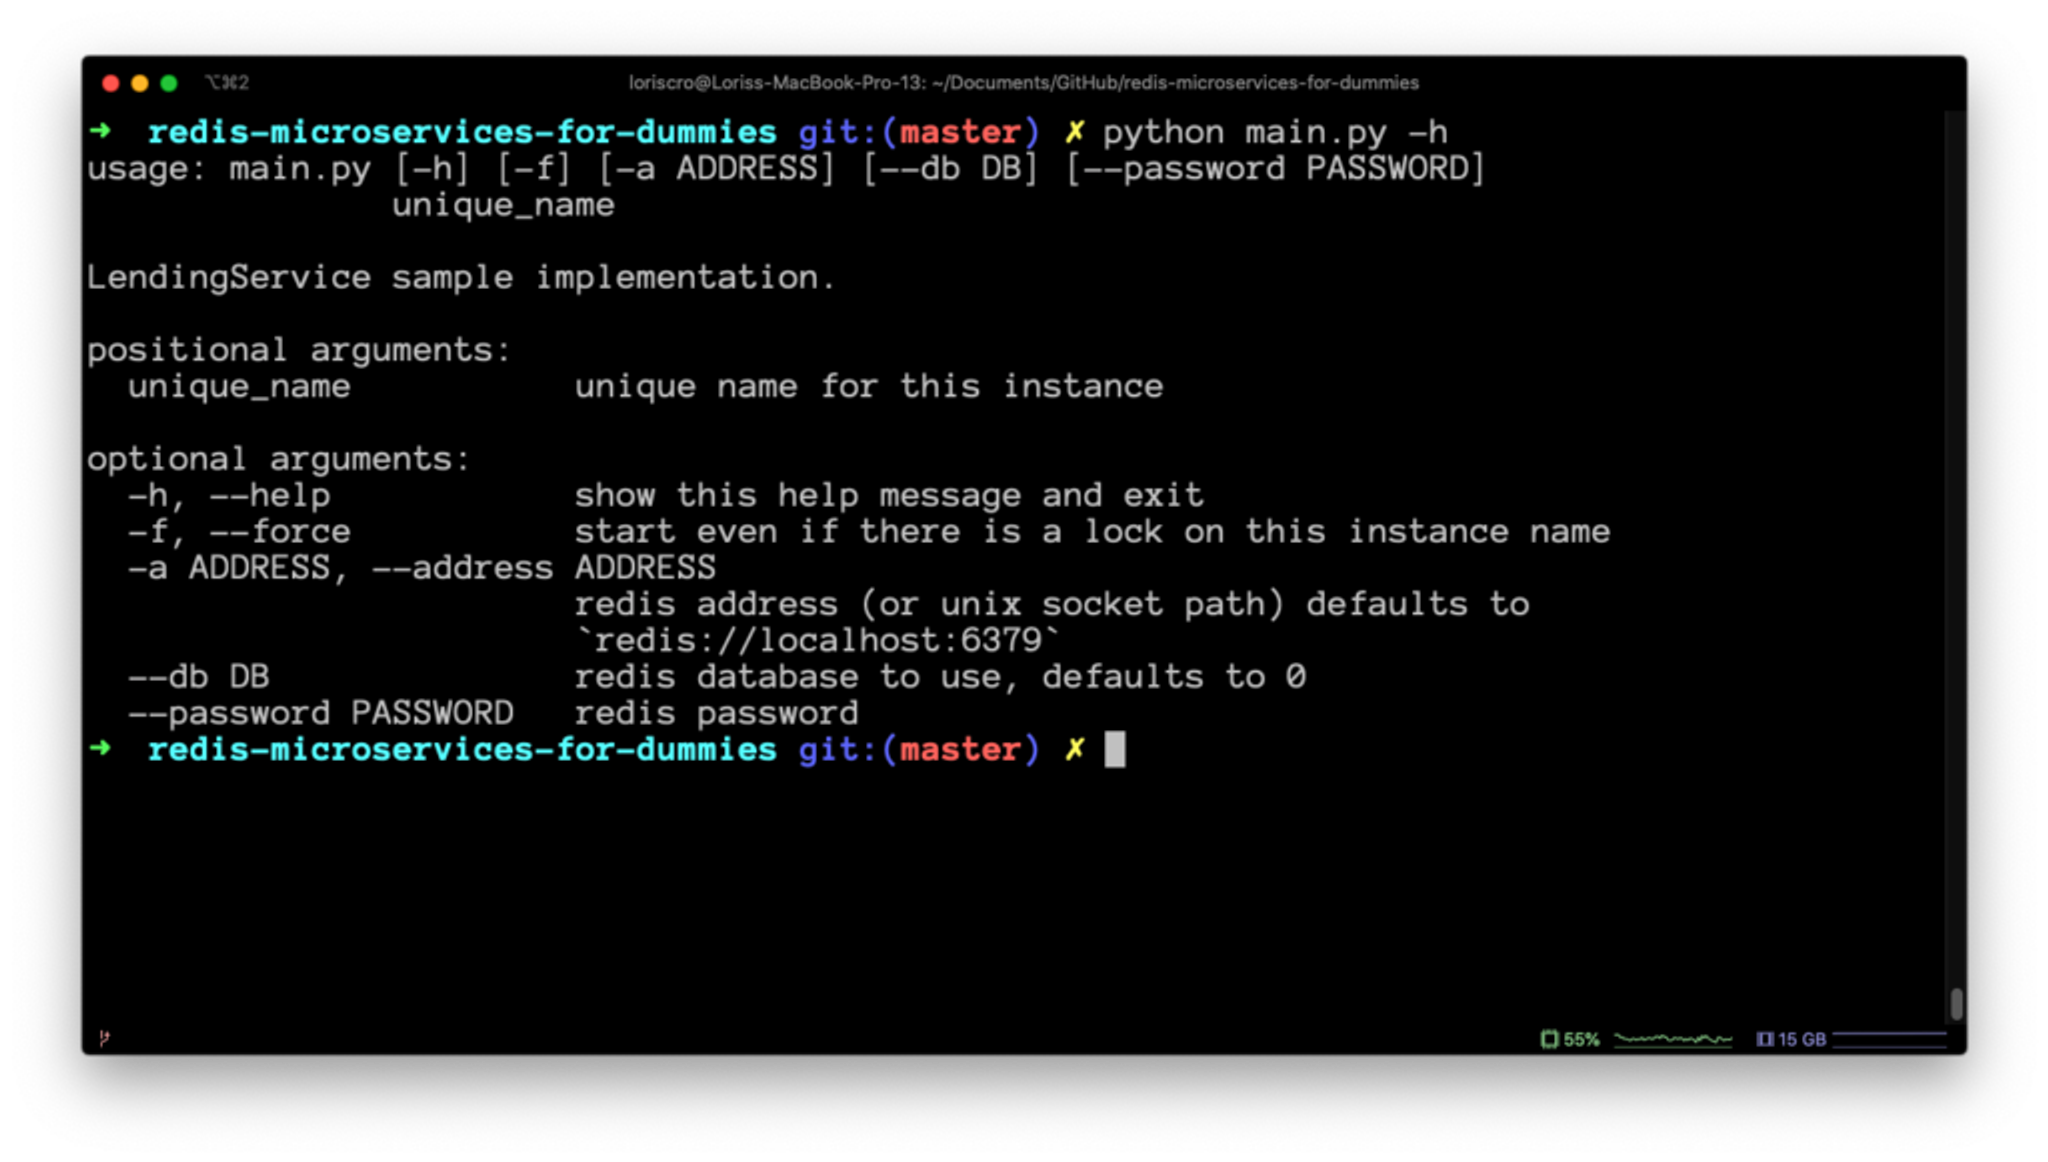Click the window number shortcut ⌥⌘2 indicator
Viewport: 2048px width, 1162px height.
(x=227, y=82)
